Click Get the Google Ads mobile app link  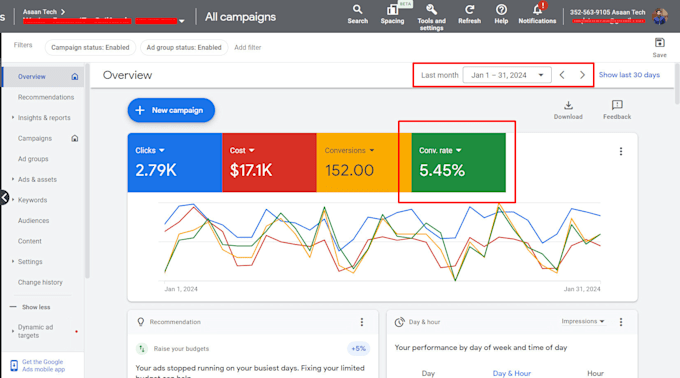pos(43,365)
